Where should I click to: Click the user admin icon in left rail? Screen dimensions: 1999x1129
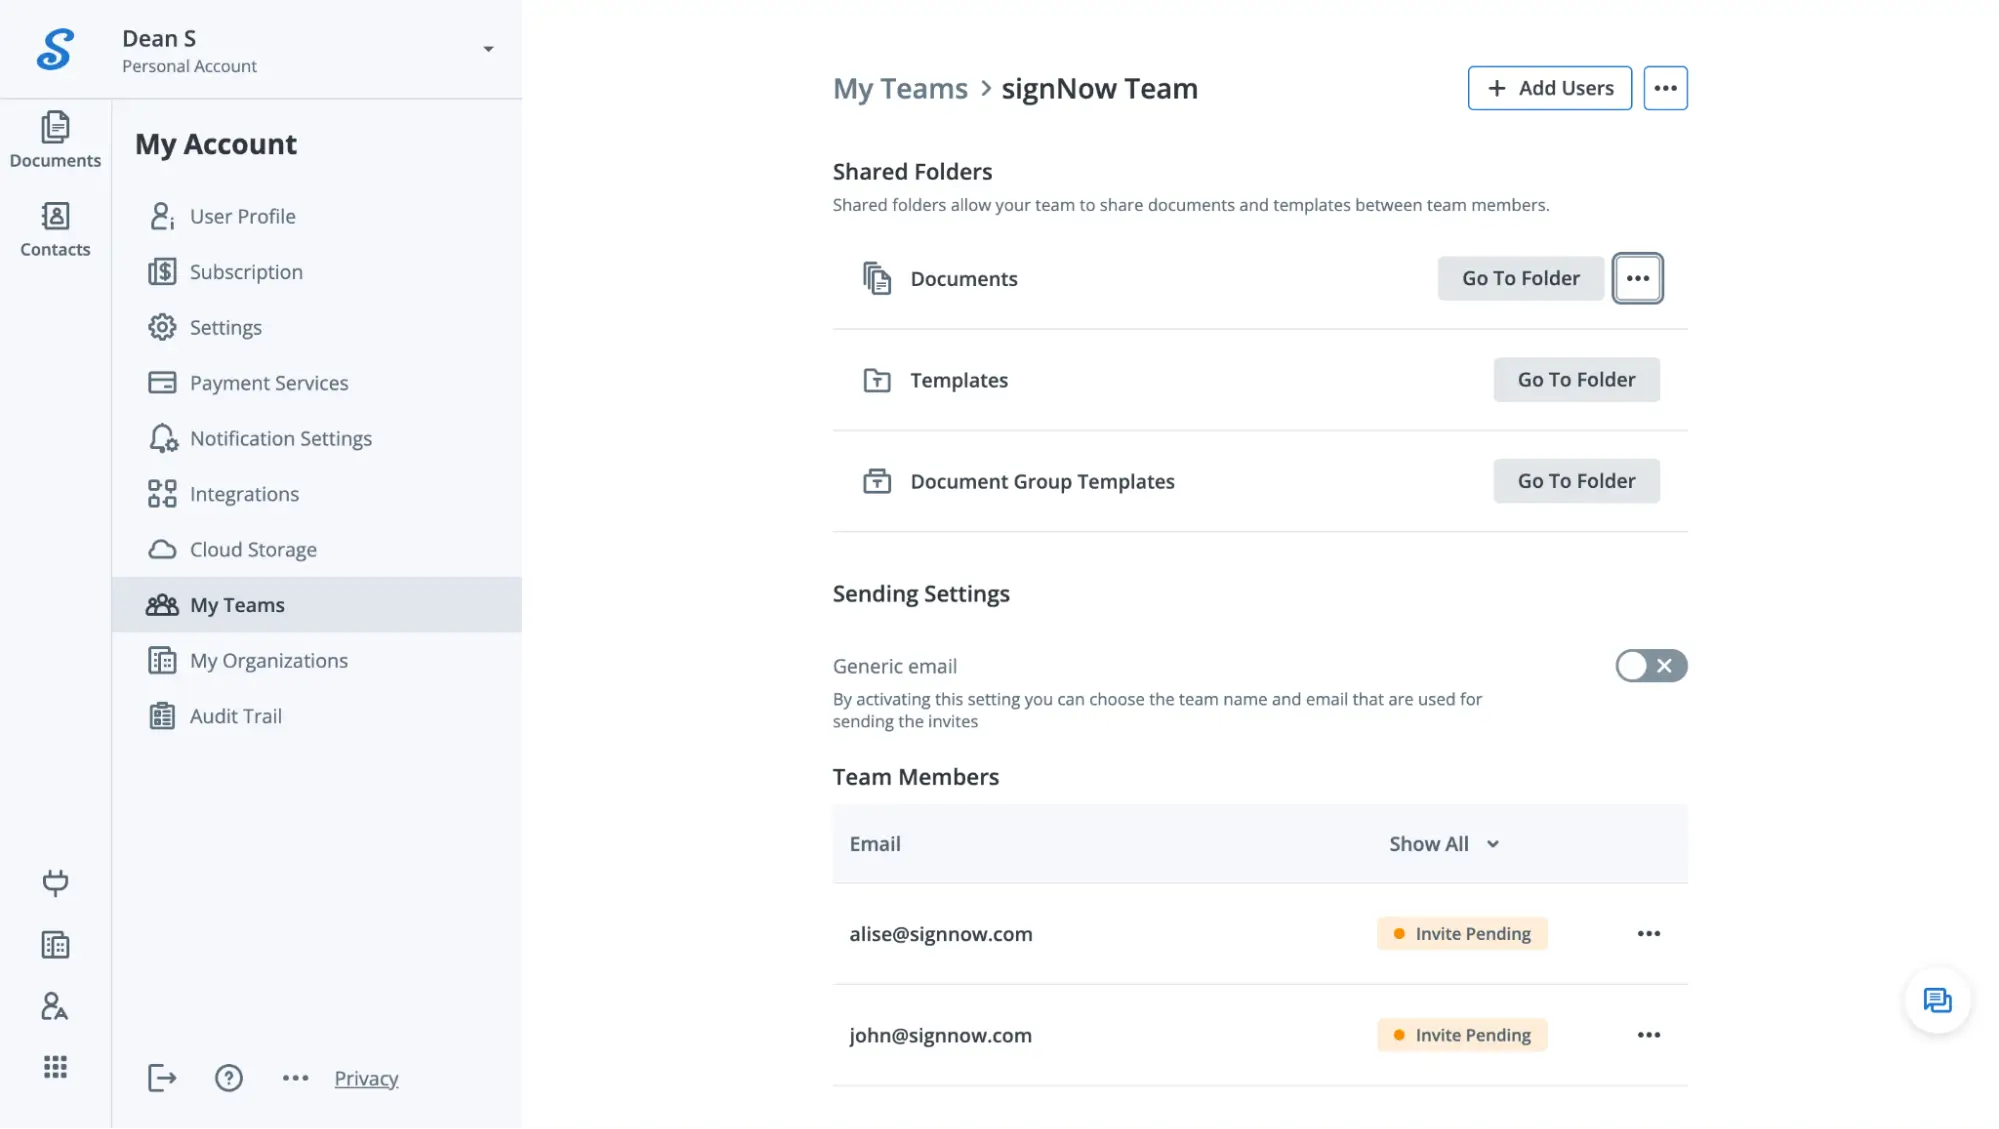coord(55,1006)
